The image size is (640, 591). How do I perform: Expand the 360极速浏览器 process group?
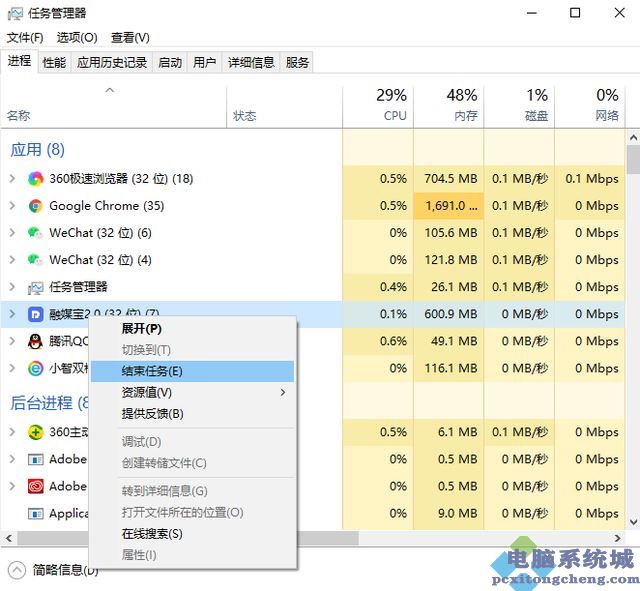[12, 179]
